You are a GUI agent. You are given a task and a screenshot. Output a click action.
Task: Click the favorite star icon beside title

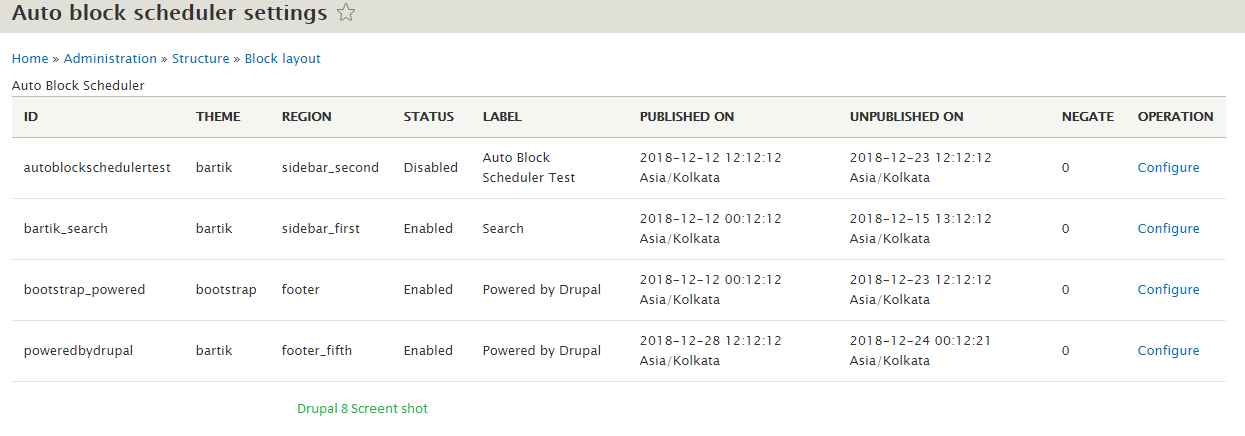(345, 13)
